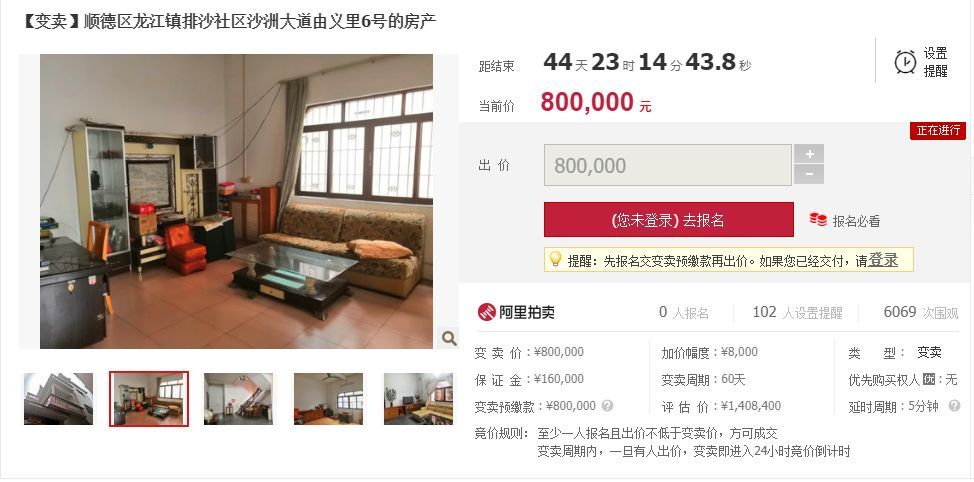This screenshot has width=974, height=482.
Task: Decrease bid with the minus button
Action: 809,175
